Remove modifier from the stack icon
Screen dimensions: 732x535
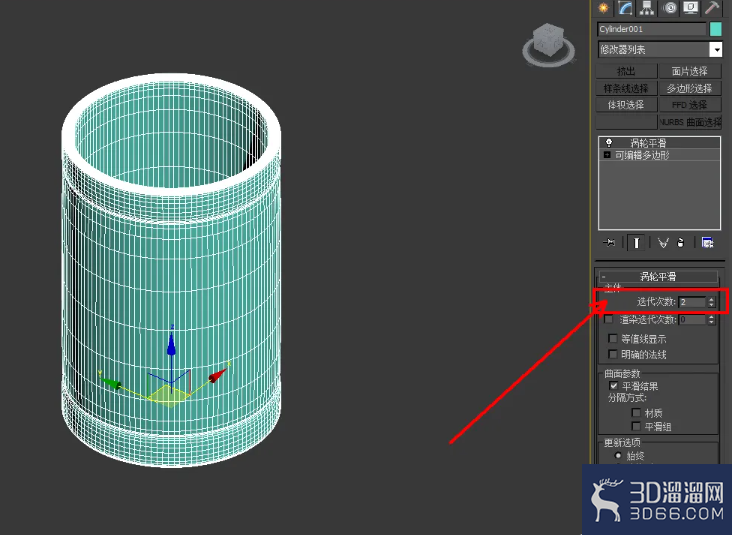(681, 243)
